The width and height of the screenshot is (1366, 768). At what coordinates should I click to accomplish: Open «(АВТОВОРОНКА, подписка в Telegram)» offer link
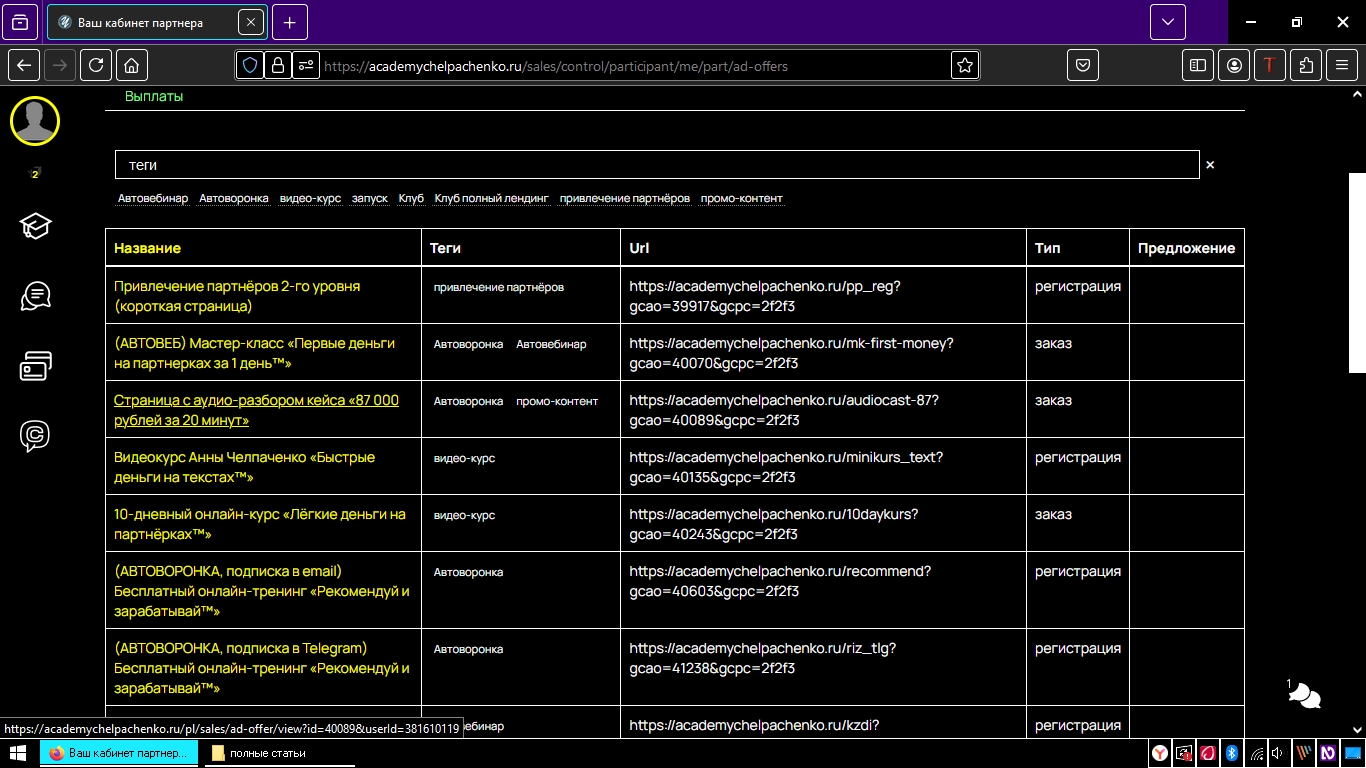[262, 668]
